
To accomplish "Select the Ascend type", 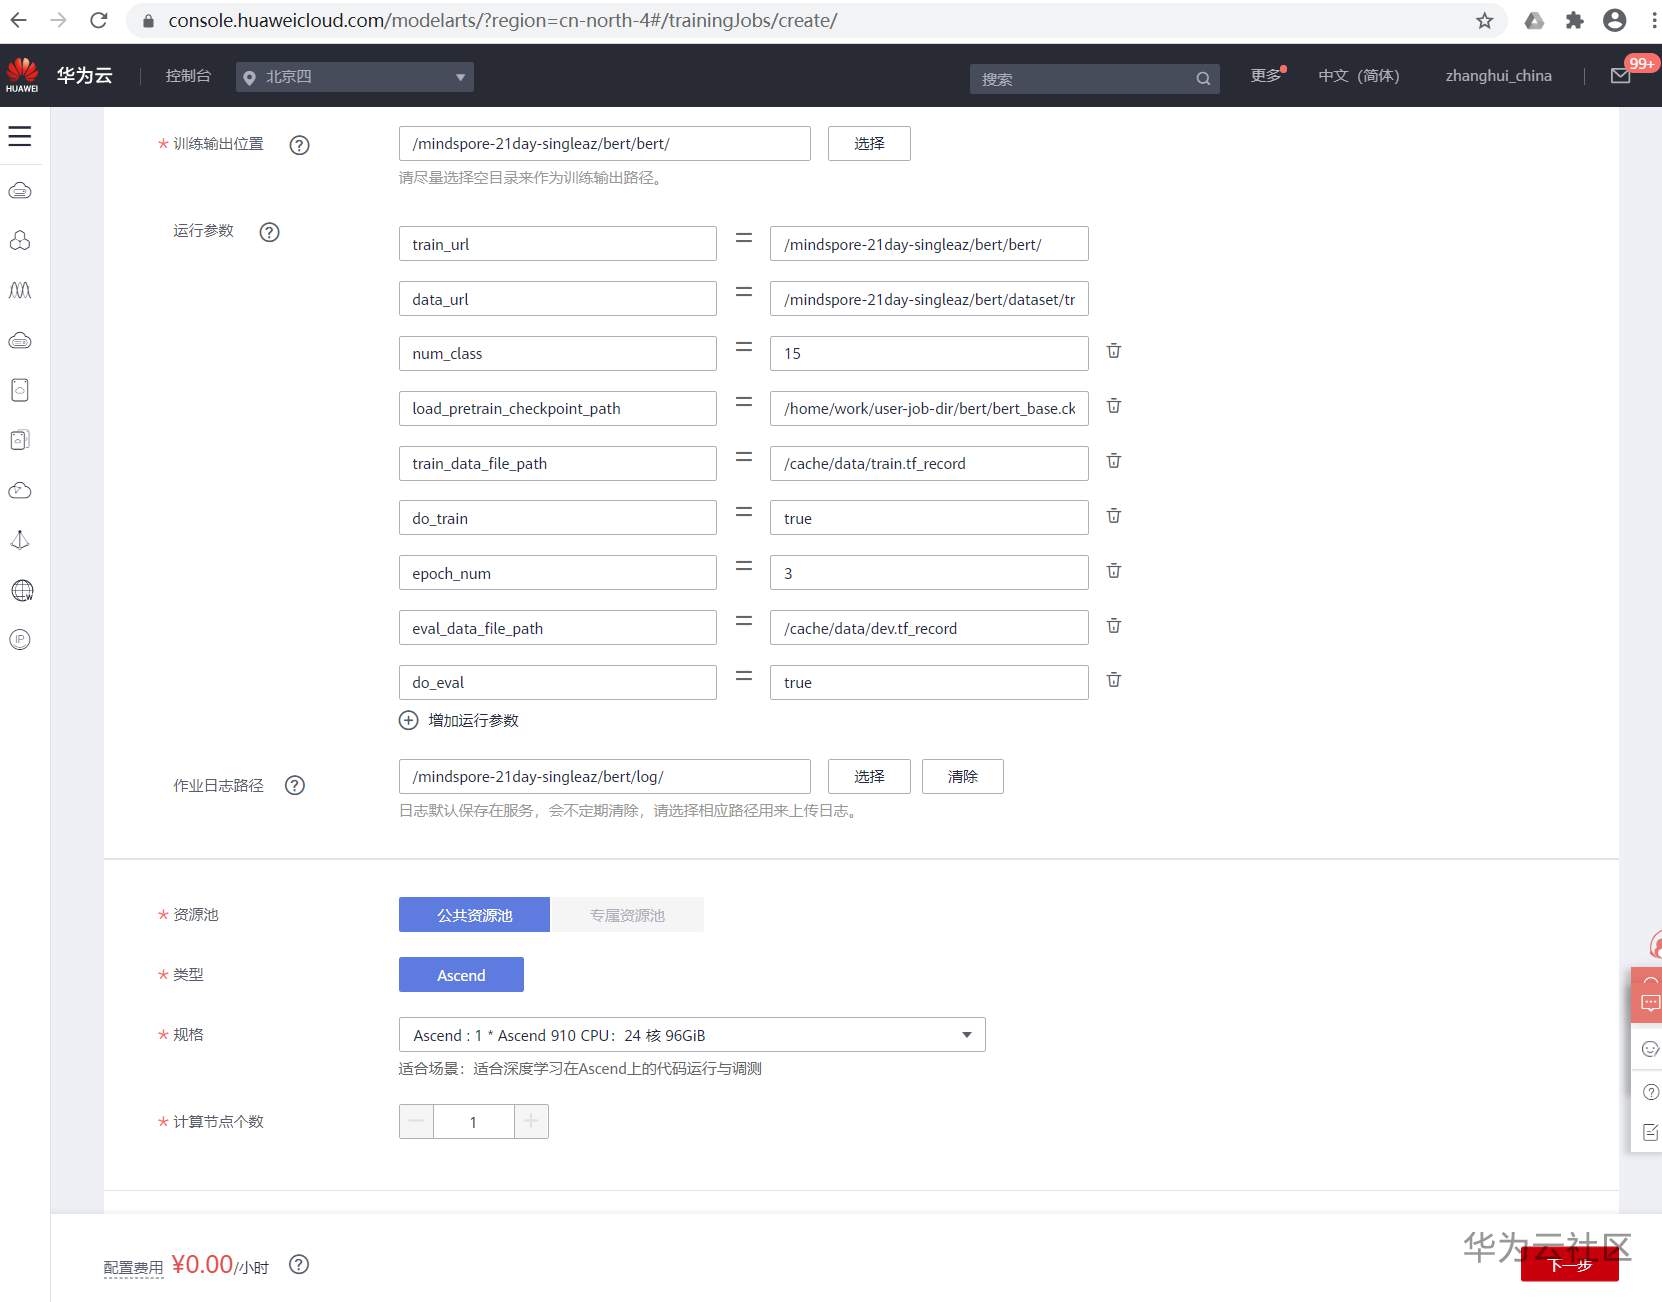I will [x=461, y=975].
